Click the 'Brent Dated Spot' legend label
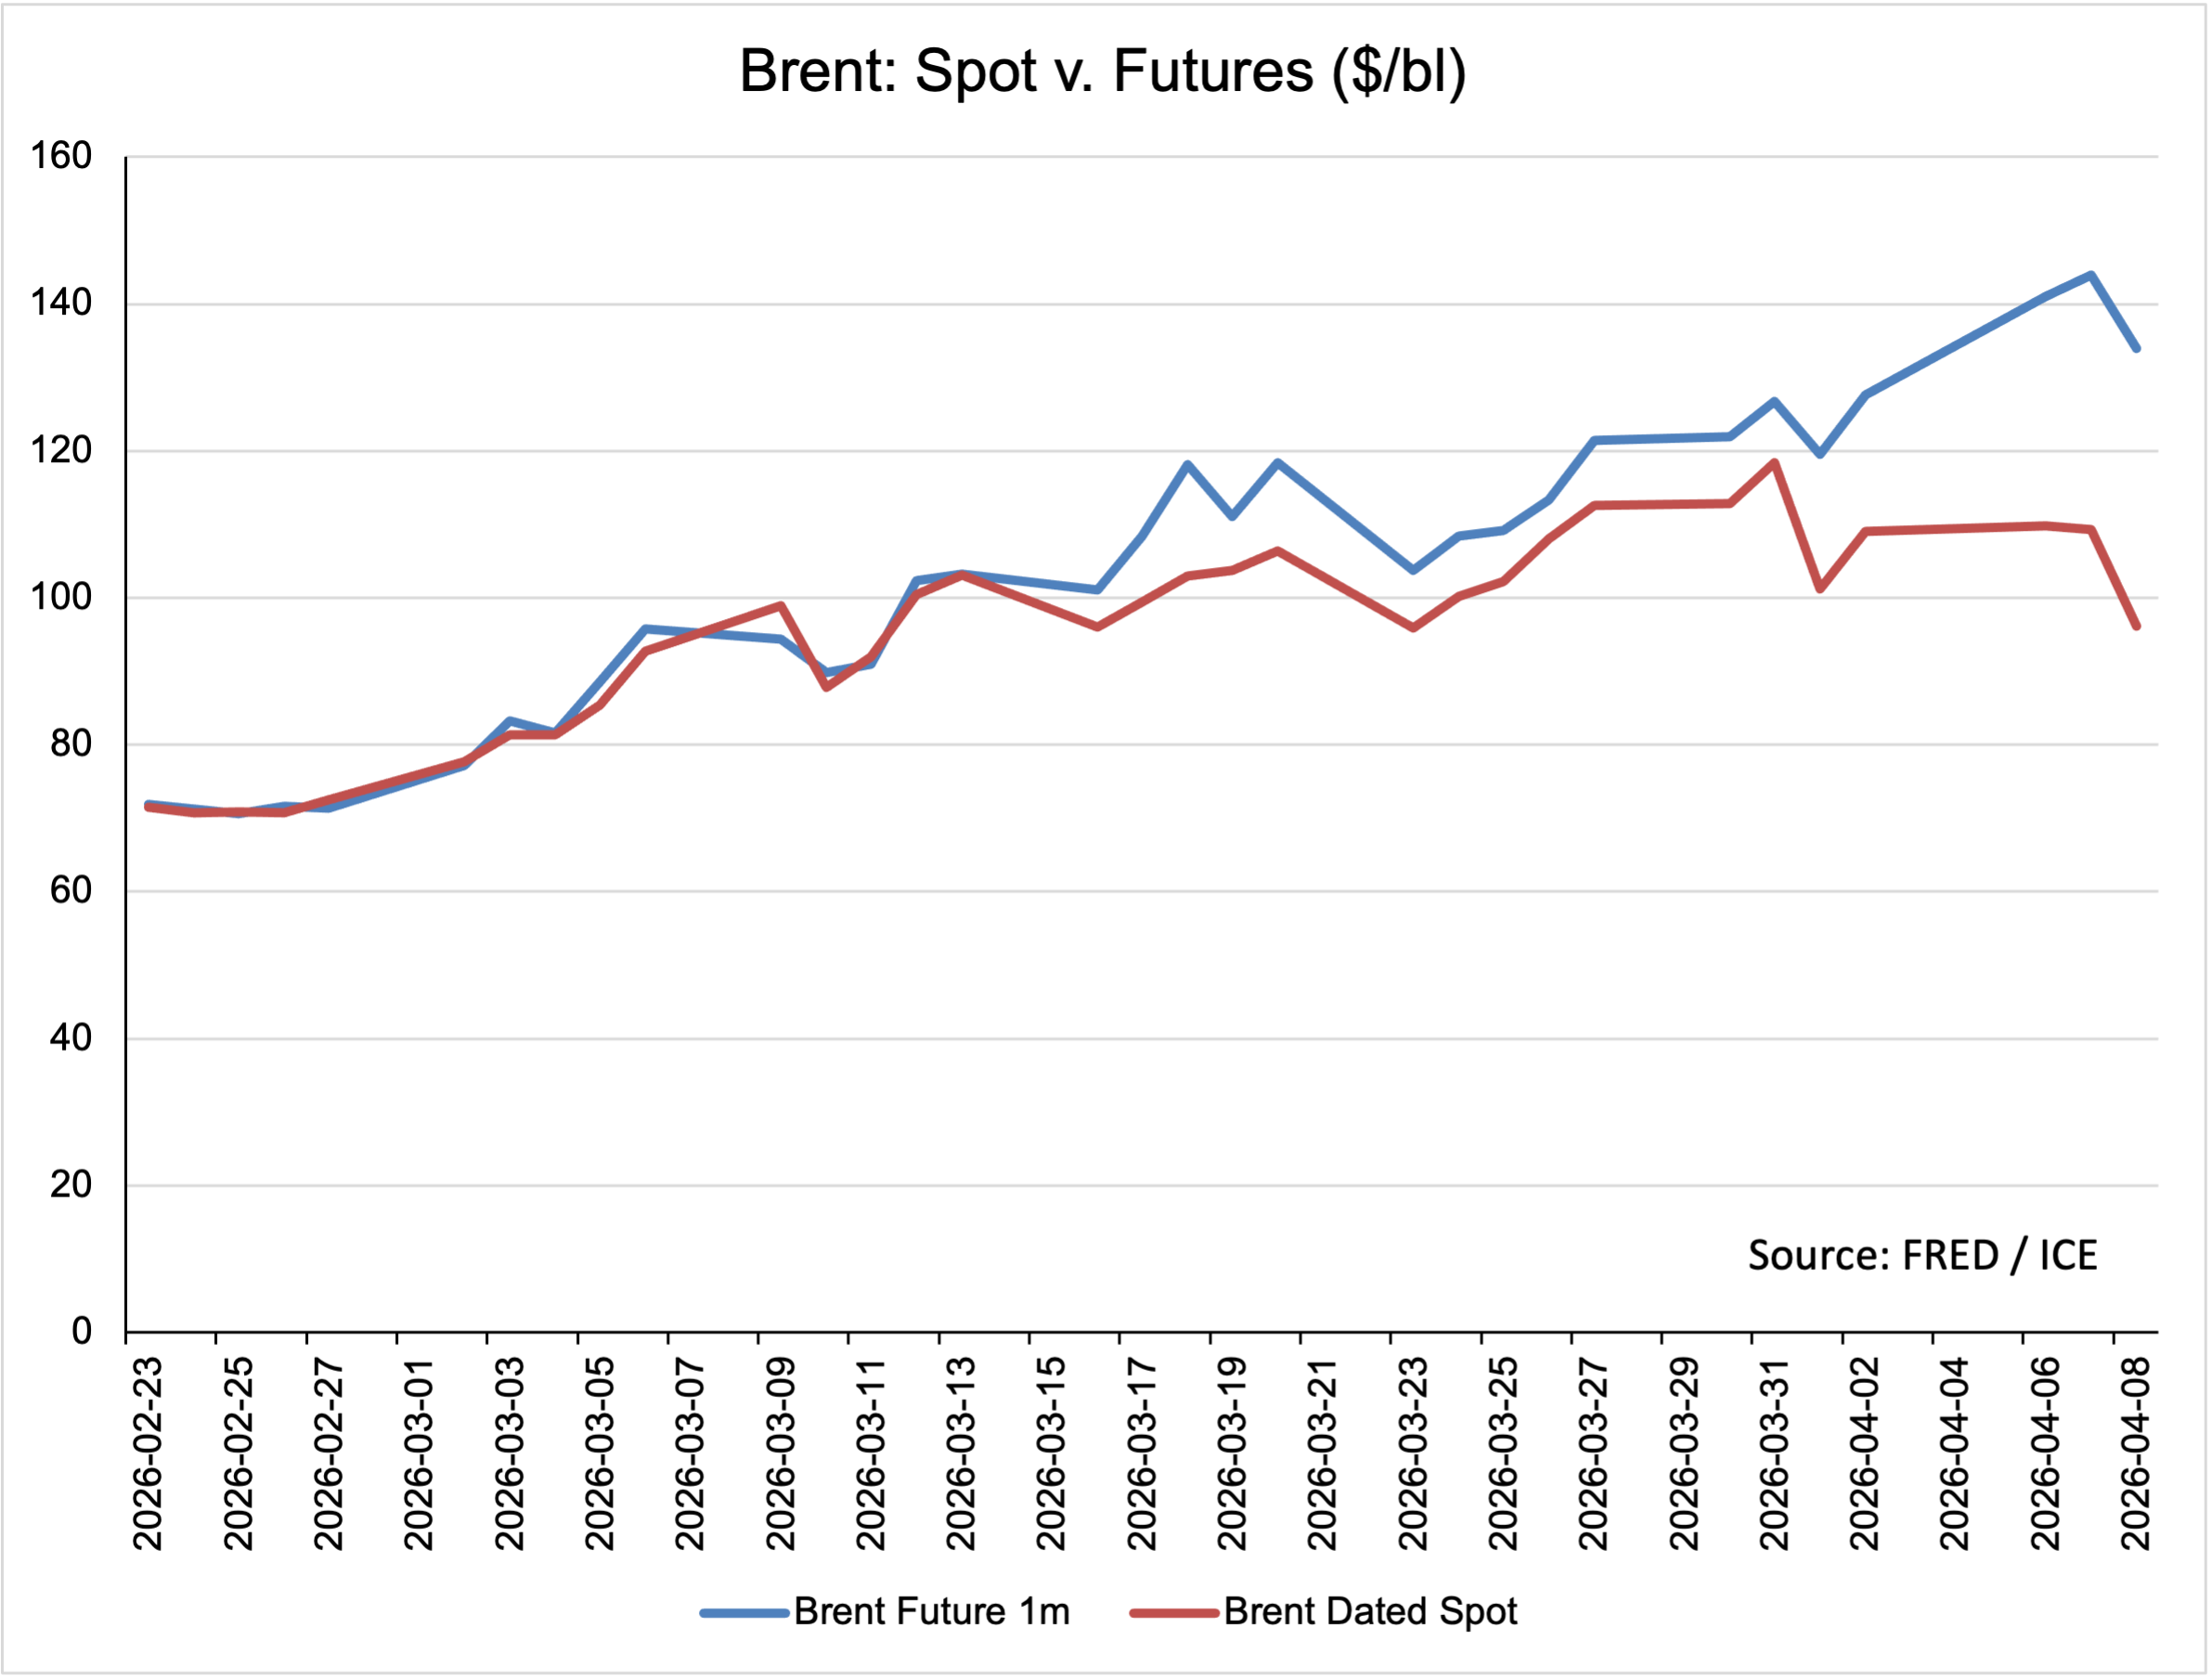This screenshot has width=2212, height=1680. (1370, 1612)
